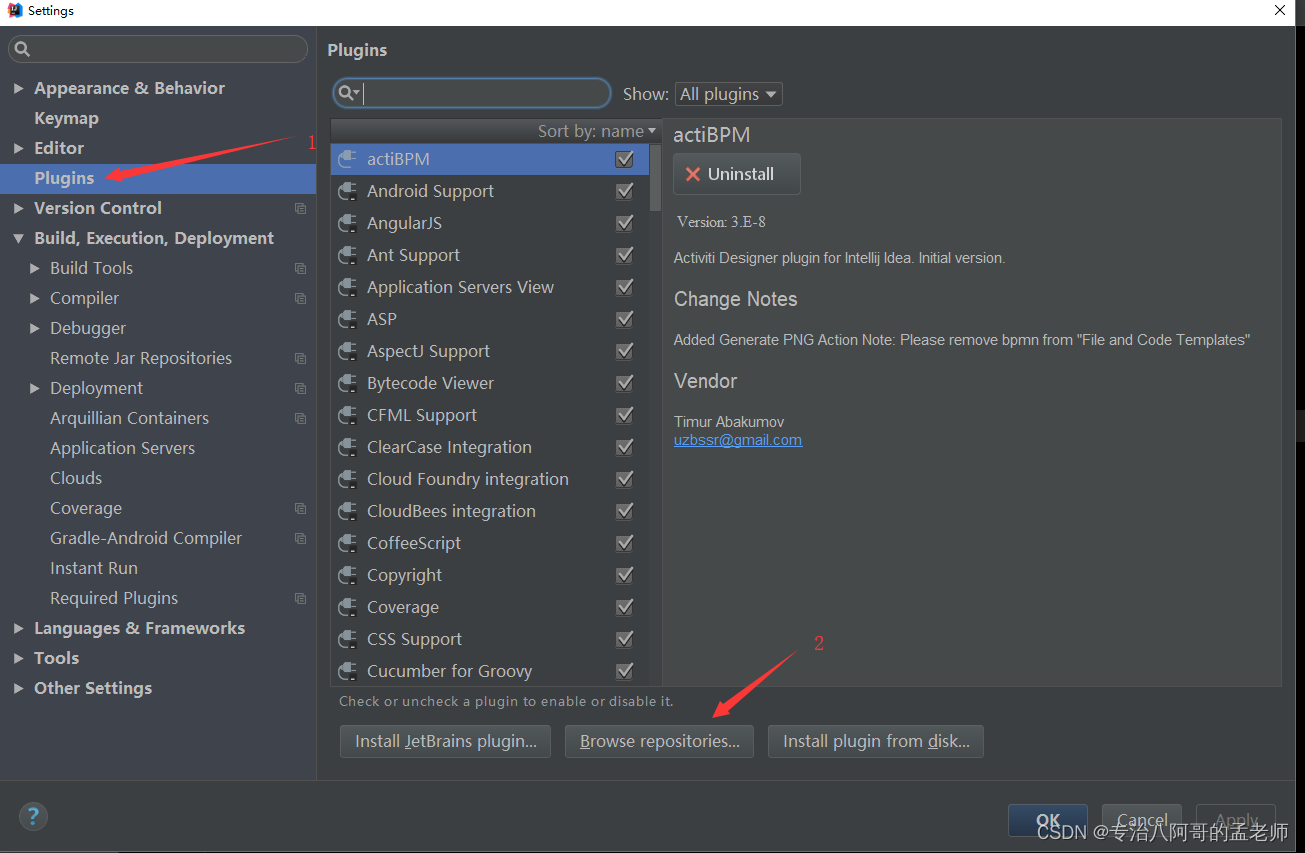Open Instant Run settings
Image resolution: width=1305 pixels, height=853 pixels.
(x=94, y=568)
